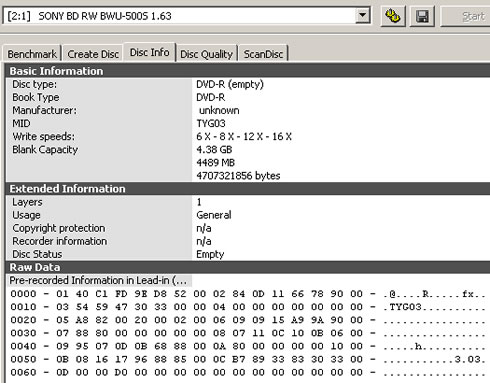Select the 'DVD-R (empty)' disc type value
The width and height of the screenshot is (490, 383).
tap(230, 84)
